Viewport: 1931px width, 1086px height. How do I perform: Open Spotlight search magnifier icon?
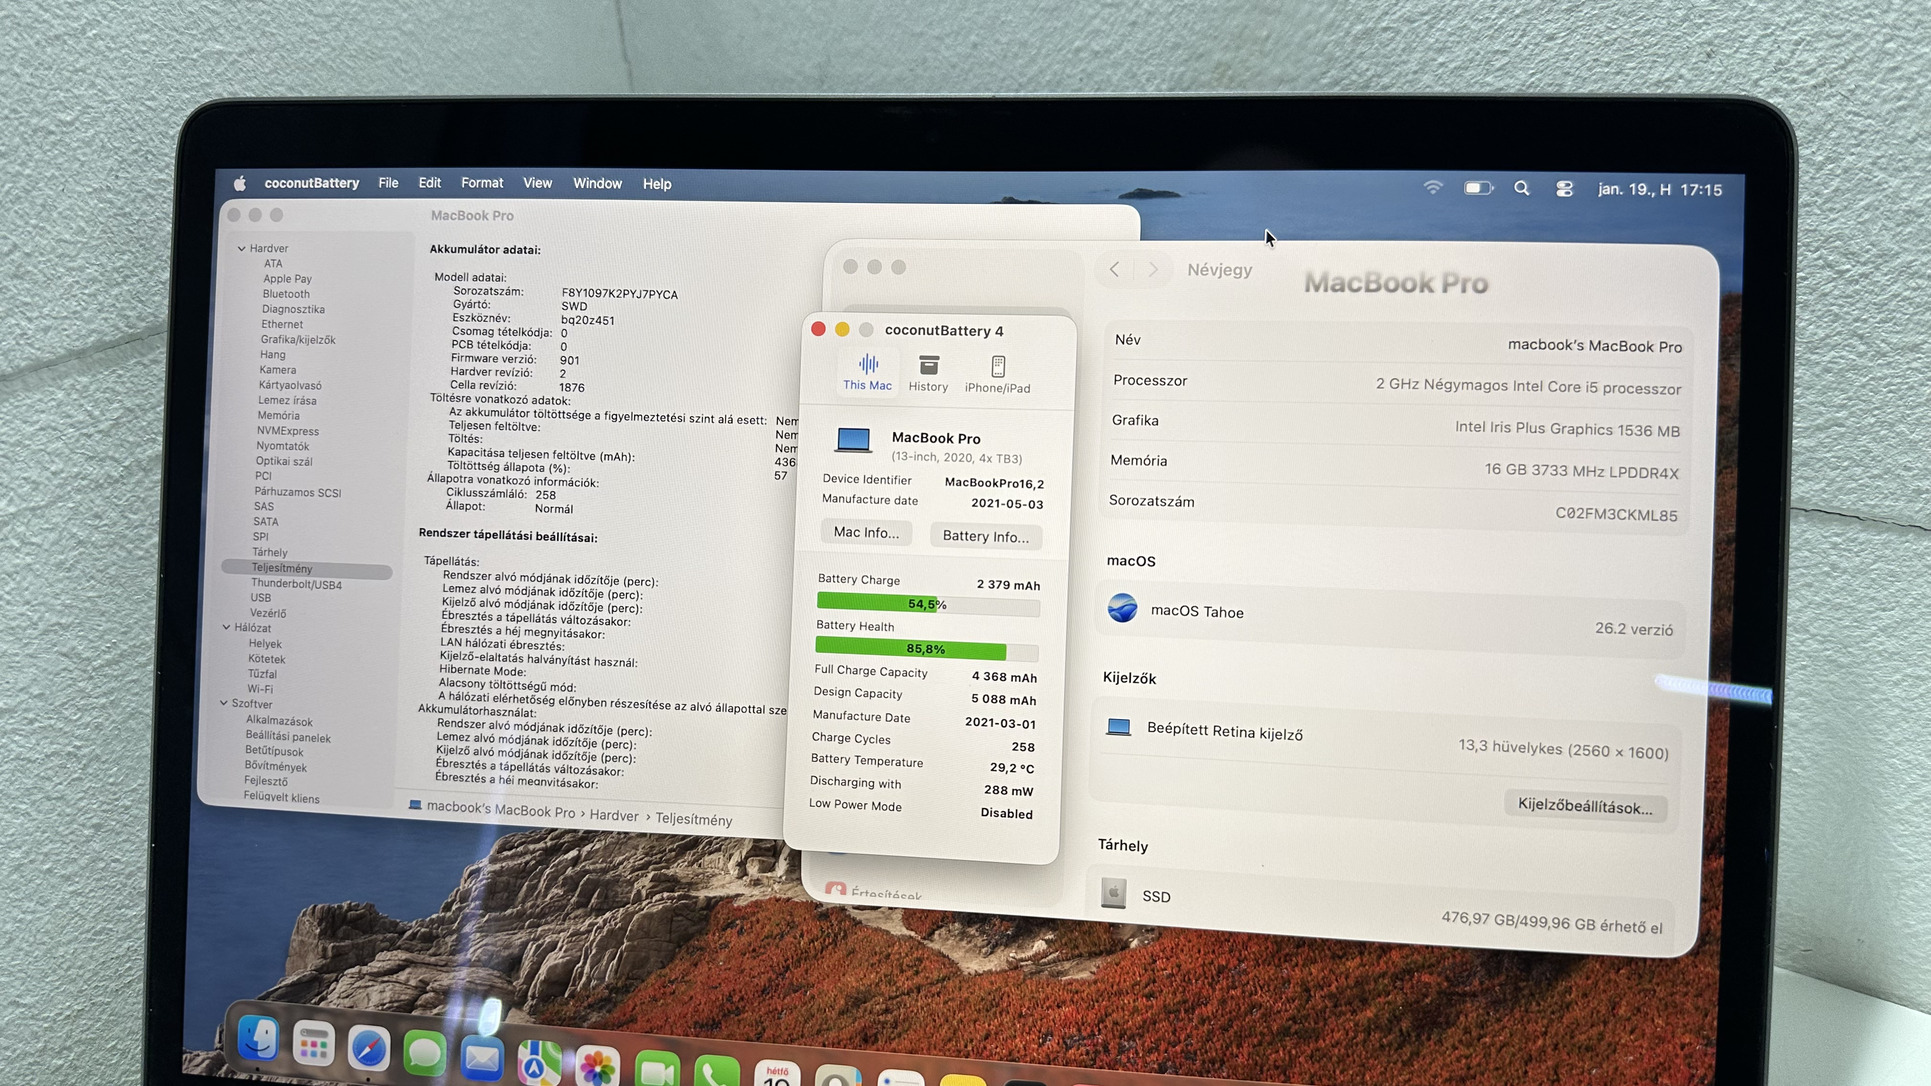point(1521,188)
